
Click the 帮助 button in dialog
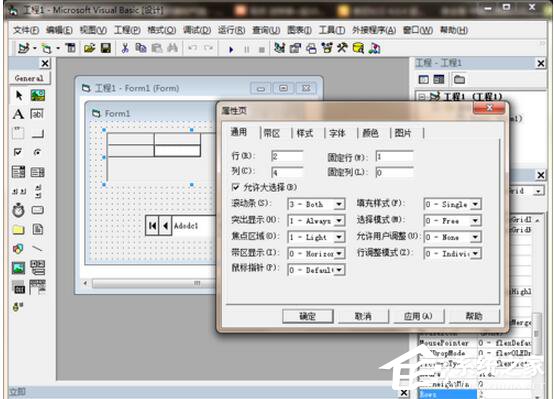474,316
